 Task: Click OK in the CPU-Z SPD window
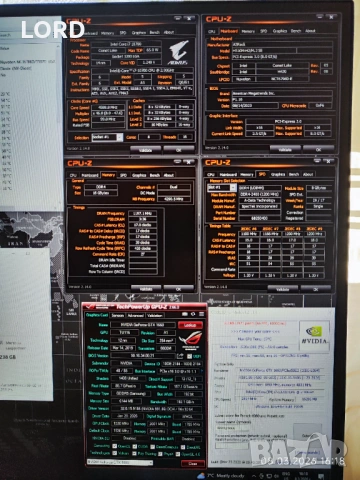point(316,289)
